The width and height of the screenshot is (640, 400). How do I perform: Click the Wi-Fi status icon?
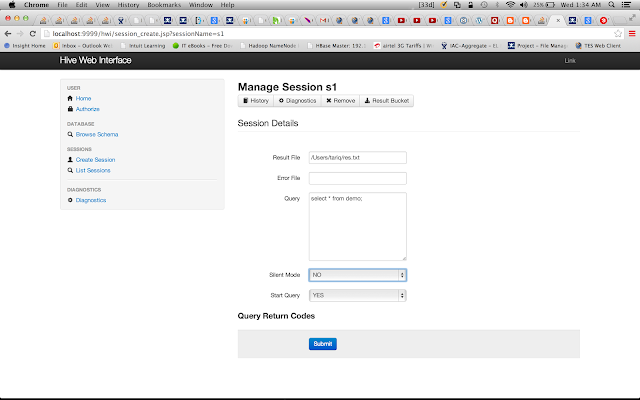pyautogui.click(x=510, y=5)
